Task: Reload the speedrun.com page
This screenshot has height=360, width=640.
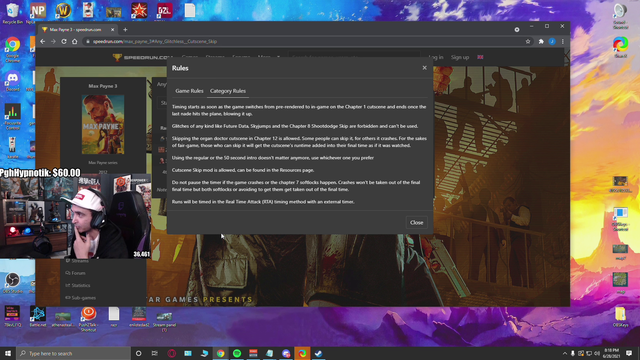Action: pyautogui.click(x=64, y=41)
